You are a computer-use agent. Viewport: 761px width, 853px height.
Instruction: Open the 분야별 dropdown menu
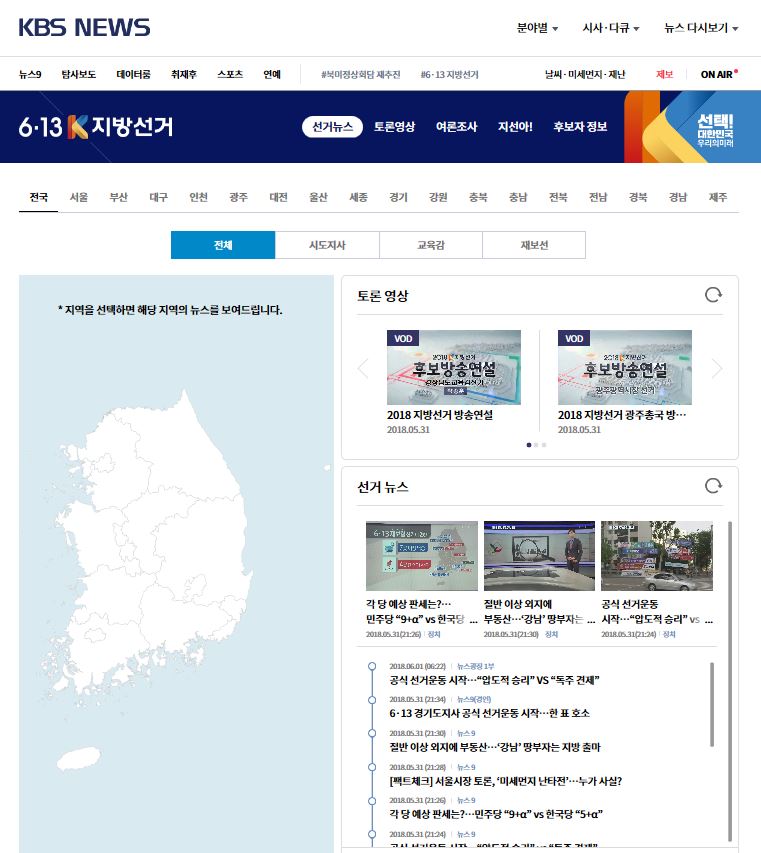pyautogui.click(x=537, y=28)
